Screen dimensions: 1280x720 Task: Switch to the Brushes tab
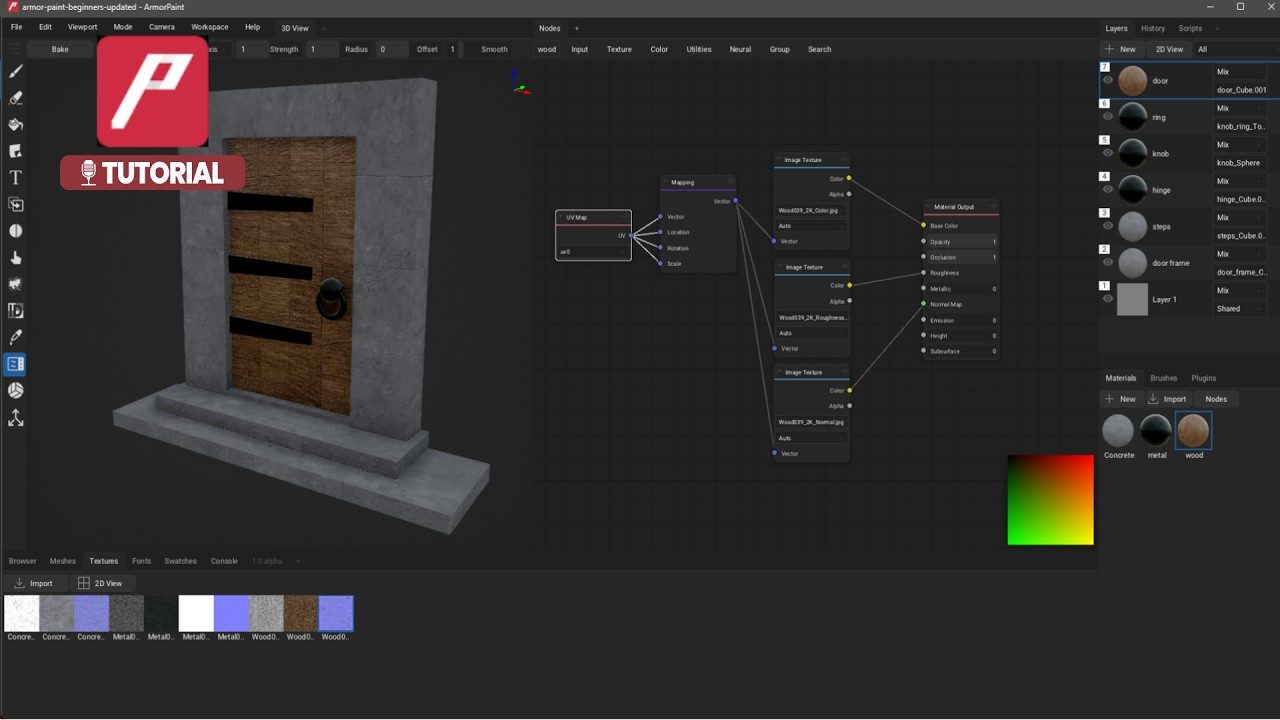(1163, 378)
